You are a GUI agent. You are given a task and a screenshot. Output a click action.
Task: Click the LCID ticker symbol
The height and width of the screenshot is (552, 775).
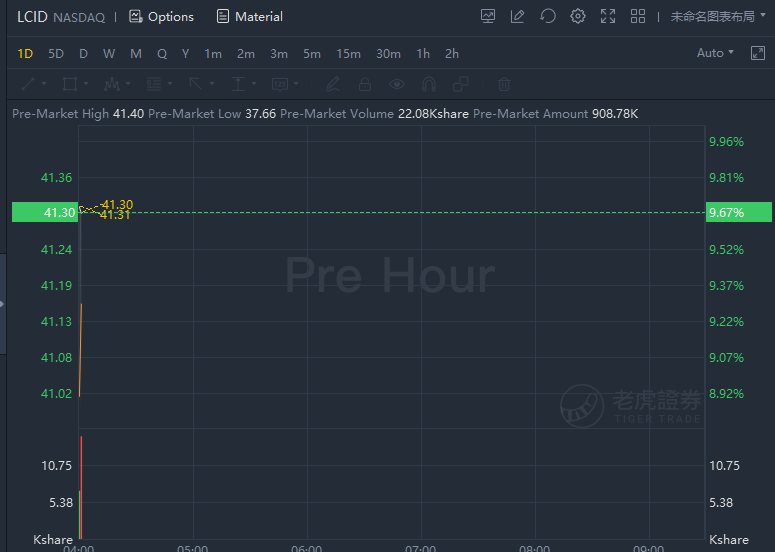click(x=32, y=17)
